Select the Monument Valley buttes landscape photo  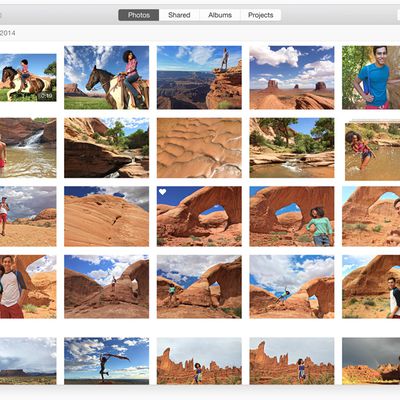pyautogui.click(x=292, y=77)
